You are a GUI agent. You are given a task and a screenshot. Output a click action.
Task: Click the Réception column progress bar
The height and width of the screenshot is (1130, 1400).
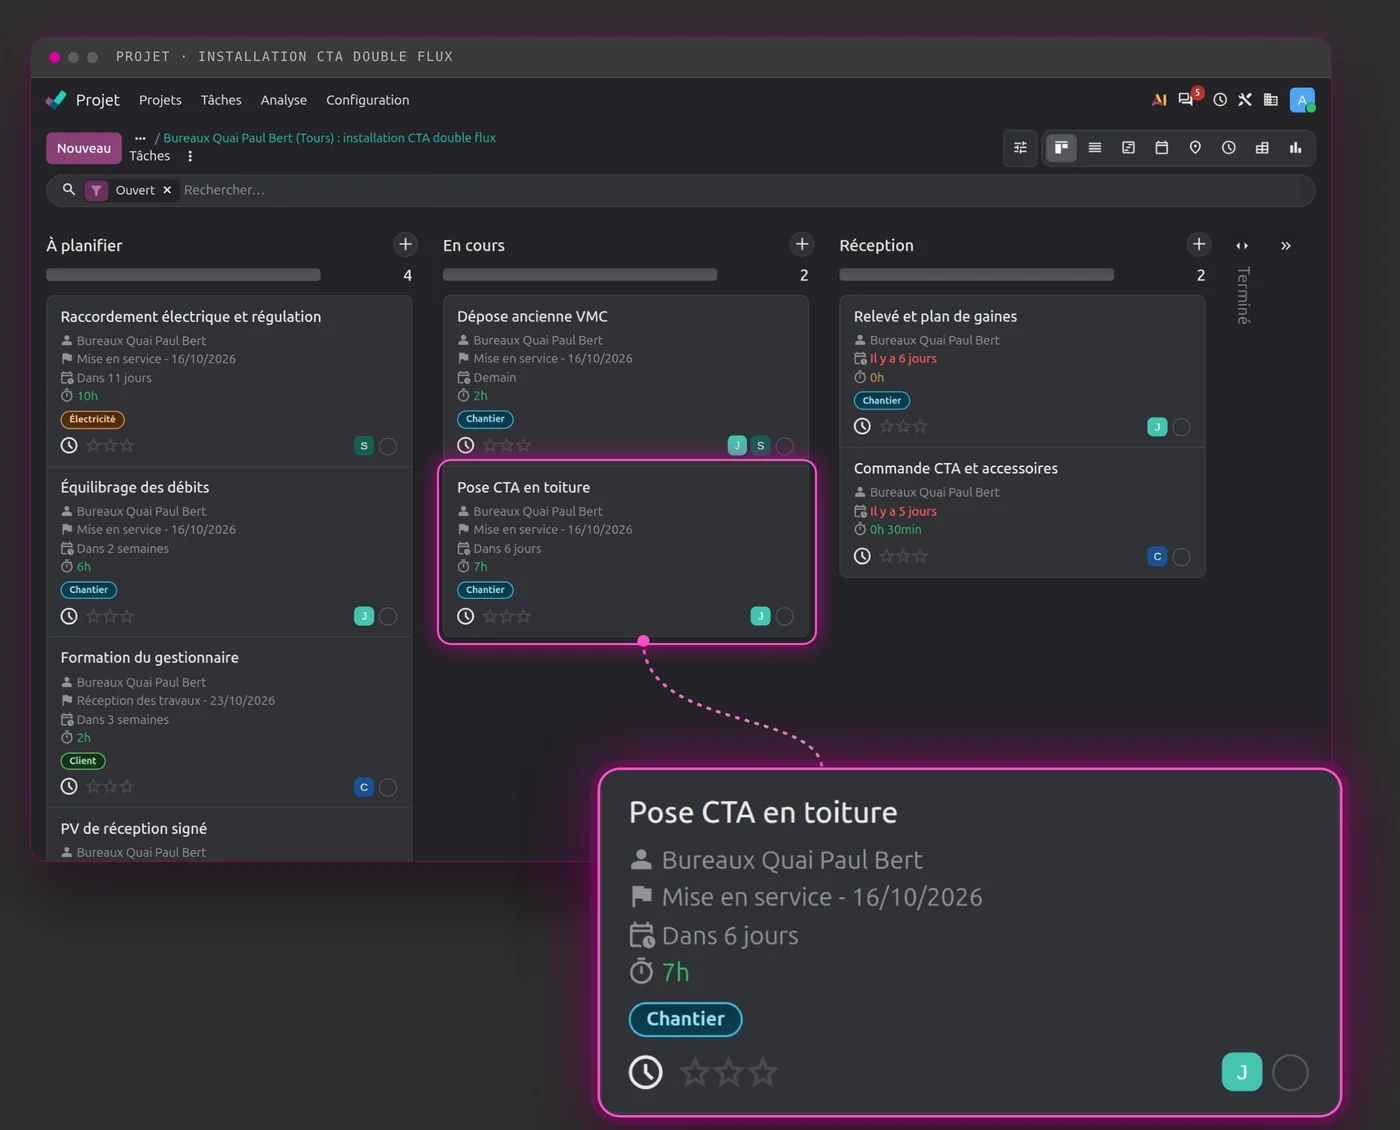click(x=977, y=274)
